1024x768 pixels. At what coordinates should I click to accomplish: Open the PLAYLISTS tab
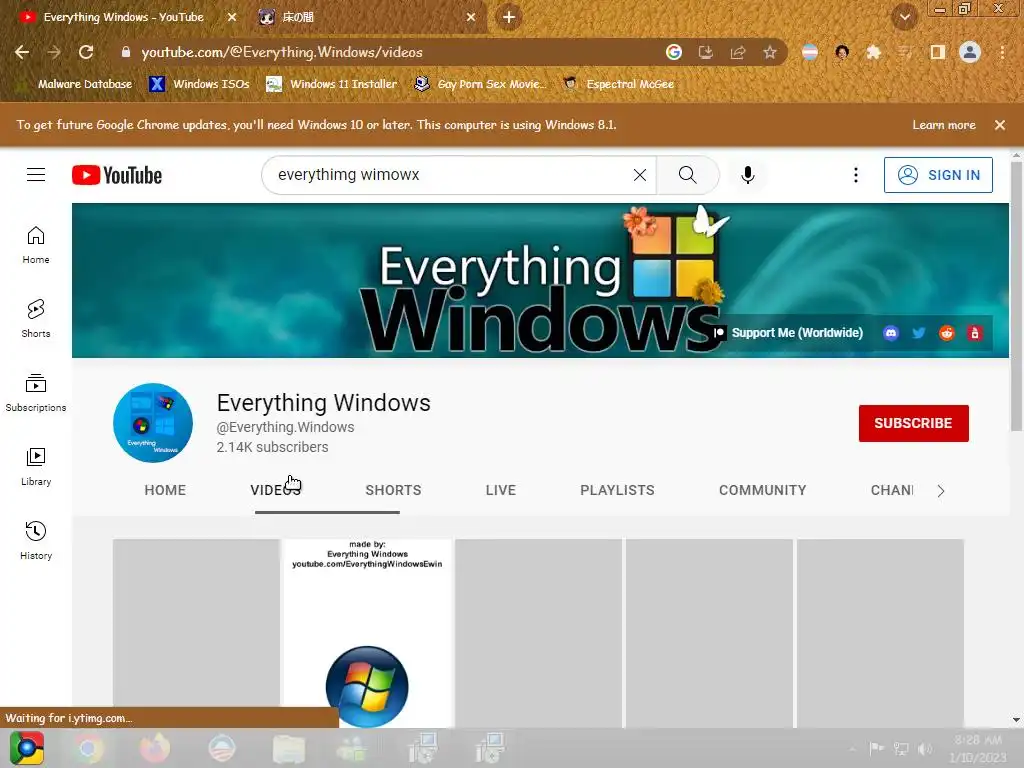(617, 490)
